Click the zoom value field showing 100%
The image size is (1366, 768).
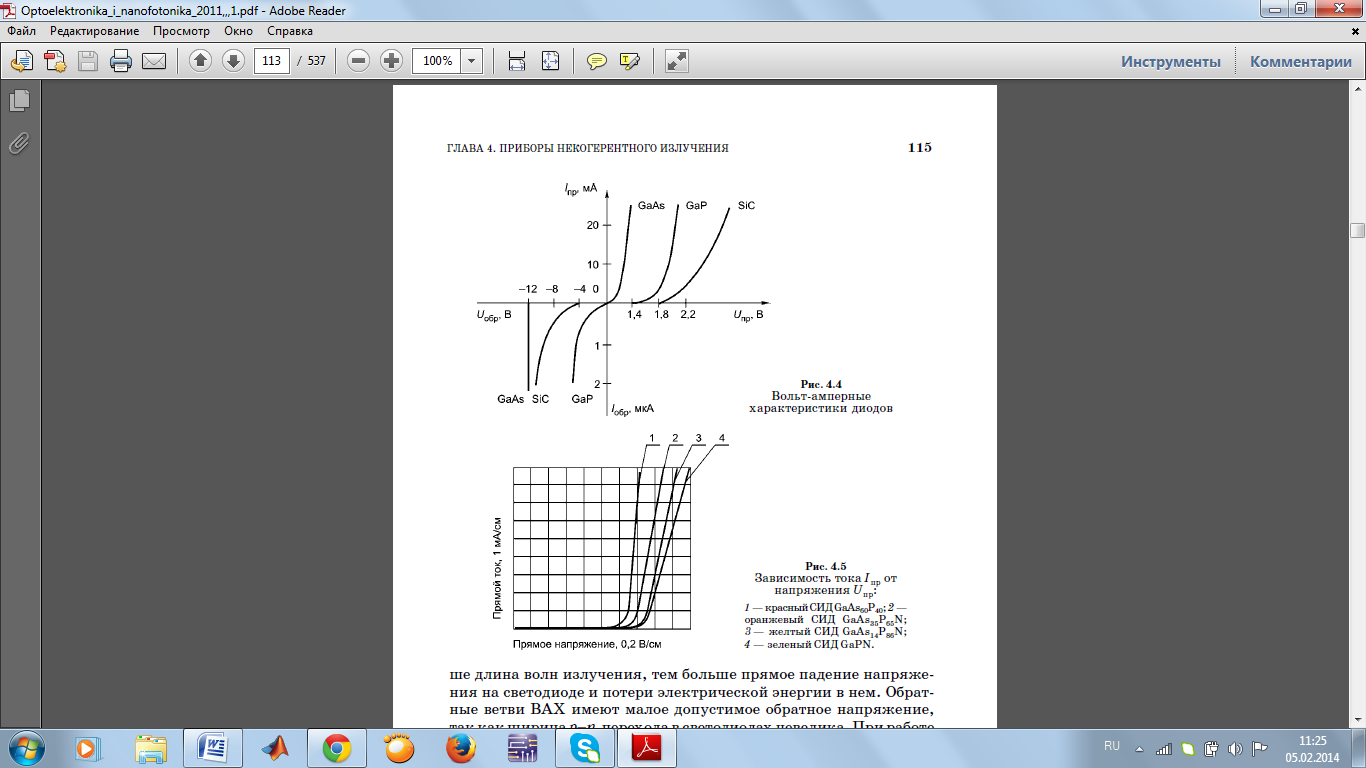[437, 61]
